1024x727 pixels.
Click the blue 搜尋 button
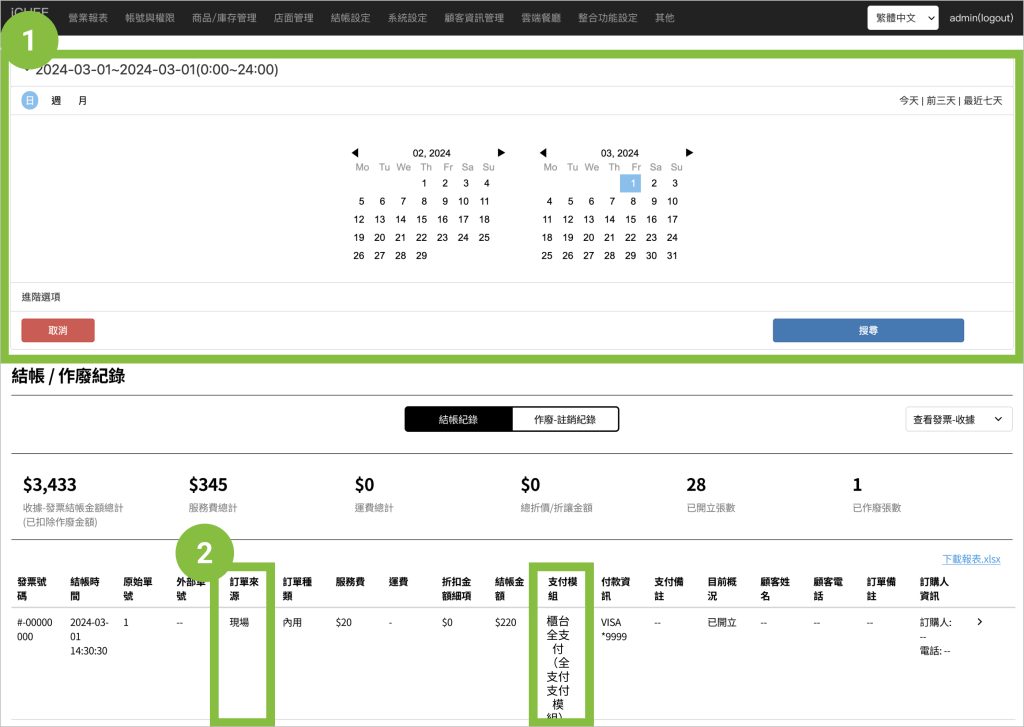coord(868,330)
